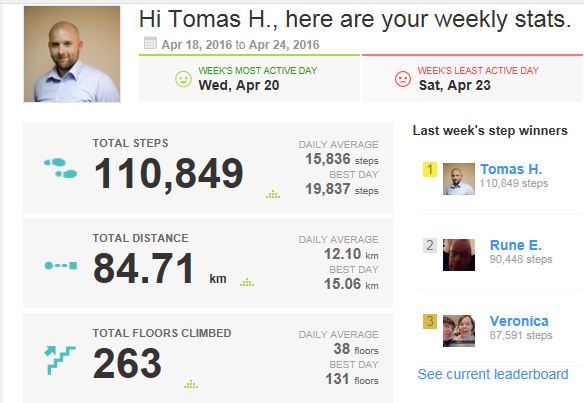
Task: Click green dotted badge beside total steps
Action: (x=273, y=194)
